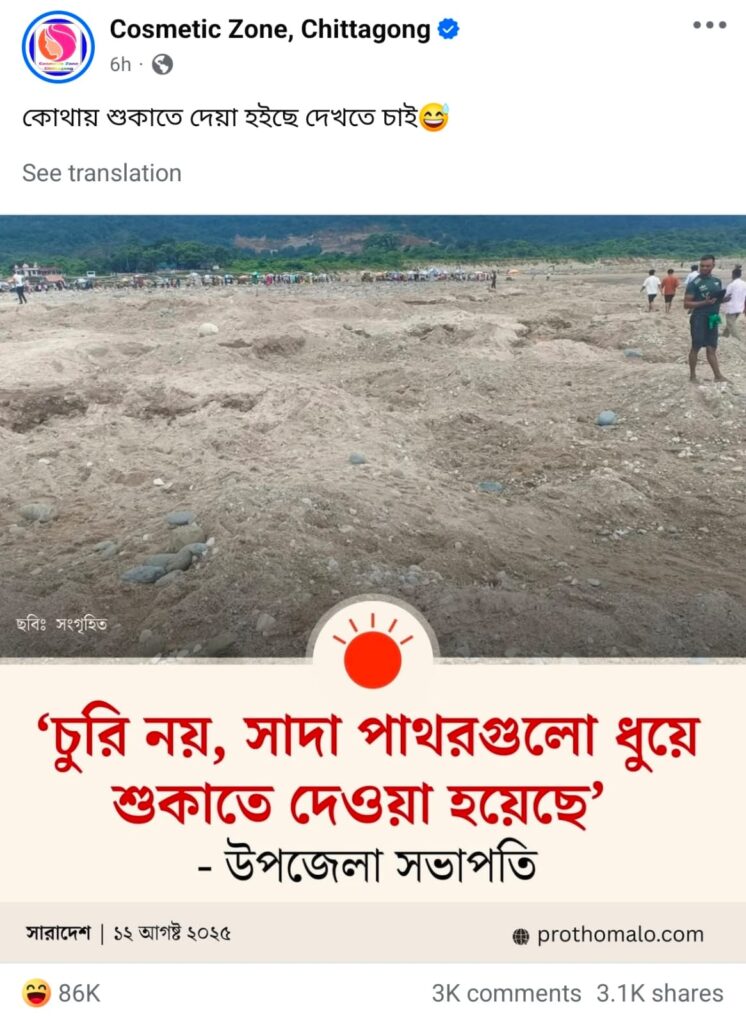Screen dimensions: 746x1024
Task: Open the 3K comments list
Action: click(x=506, y=993)
